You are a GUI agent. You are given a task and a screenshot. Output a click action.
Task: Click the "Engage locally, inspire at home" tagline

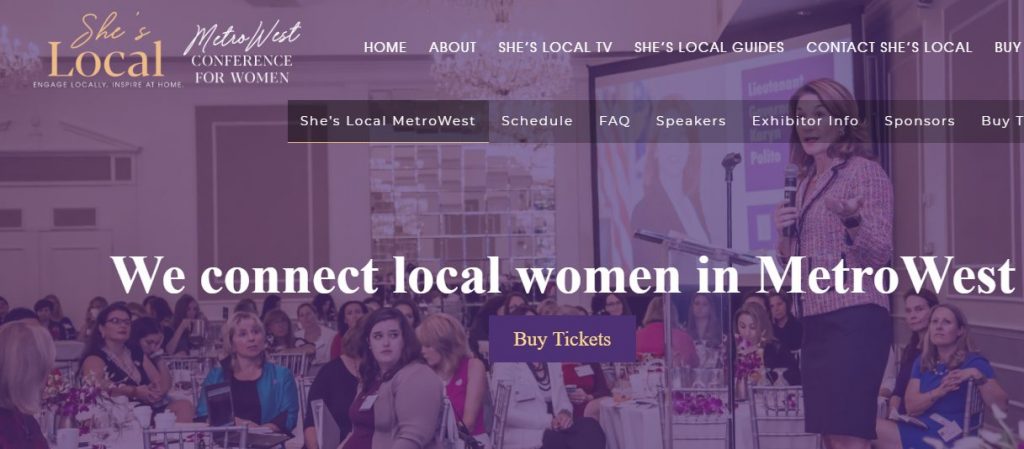click(108, 85)
